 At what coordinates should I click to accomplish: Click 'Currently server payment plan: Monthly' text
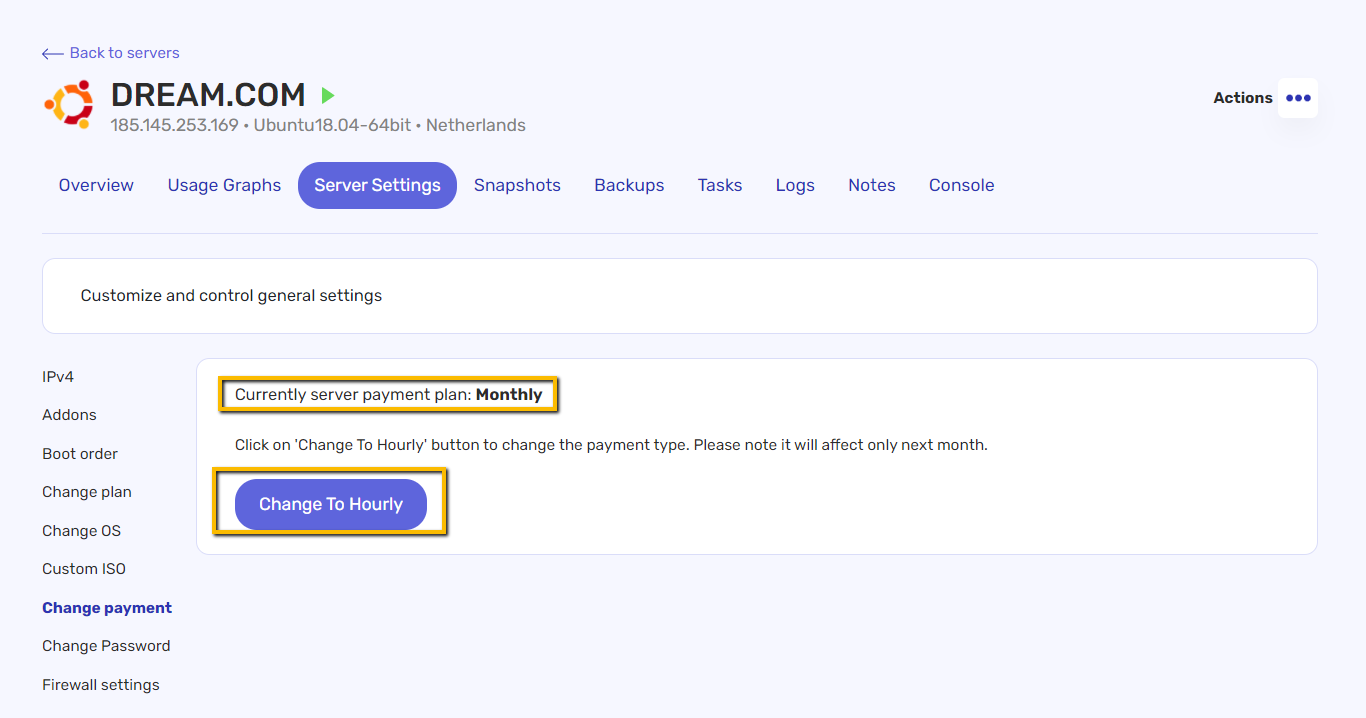[389, 395]
